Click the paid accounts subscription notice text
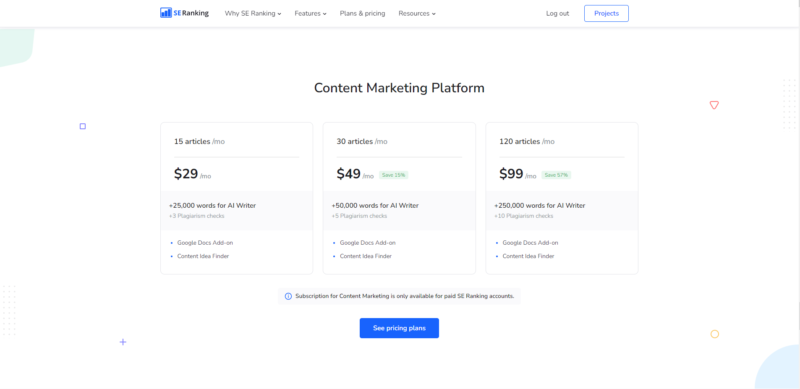This screenshot has height=389, width=800. tap(405, 296)
